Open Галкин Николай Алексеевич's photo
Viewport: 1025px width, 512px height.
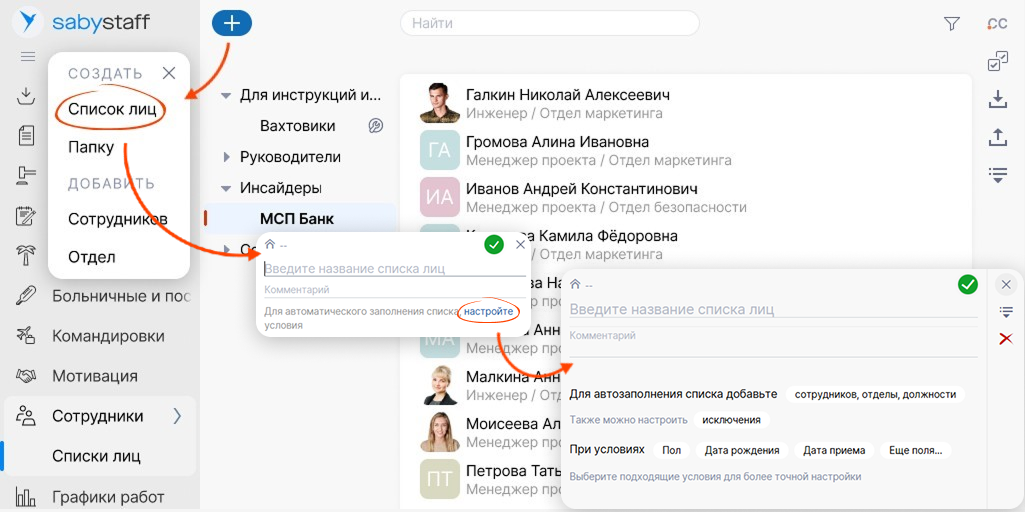(439, 103)
